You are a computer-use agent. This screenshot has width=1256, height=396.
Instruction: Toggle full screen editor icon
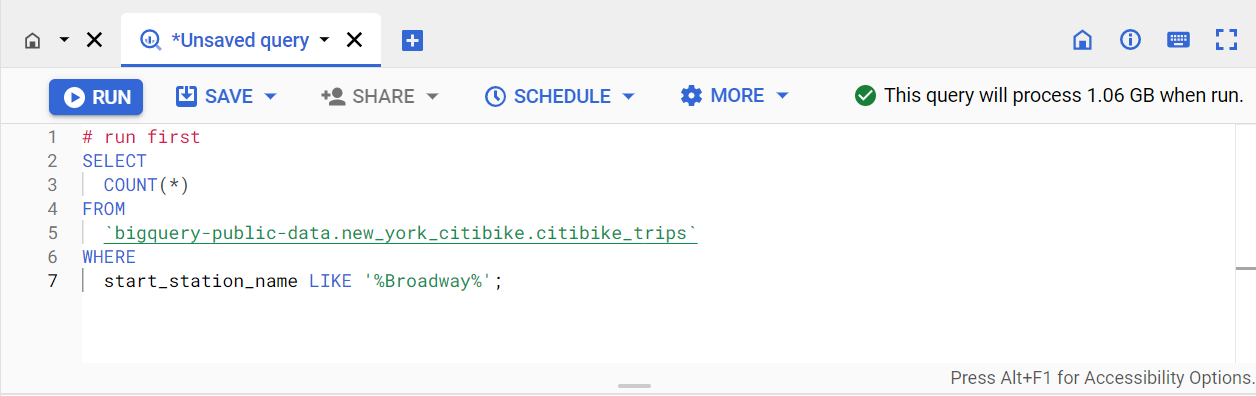click(1226, 40)
